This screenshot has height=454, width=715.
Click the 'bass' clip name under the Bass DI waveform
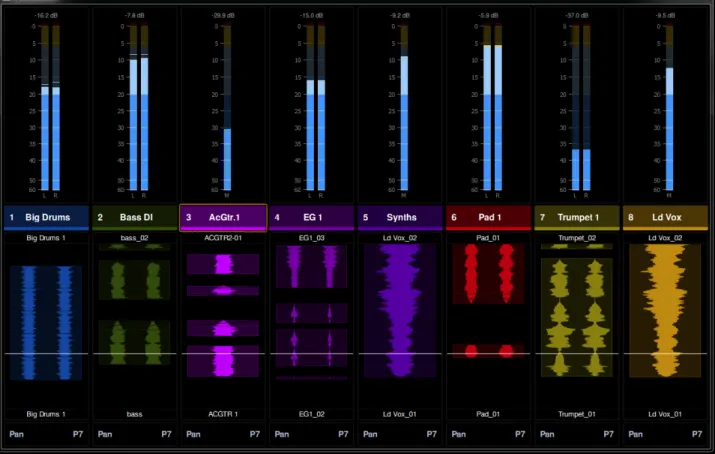135,414
